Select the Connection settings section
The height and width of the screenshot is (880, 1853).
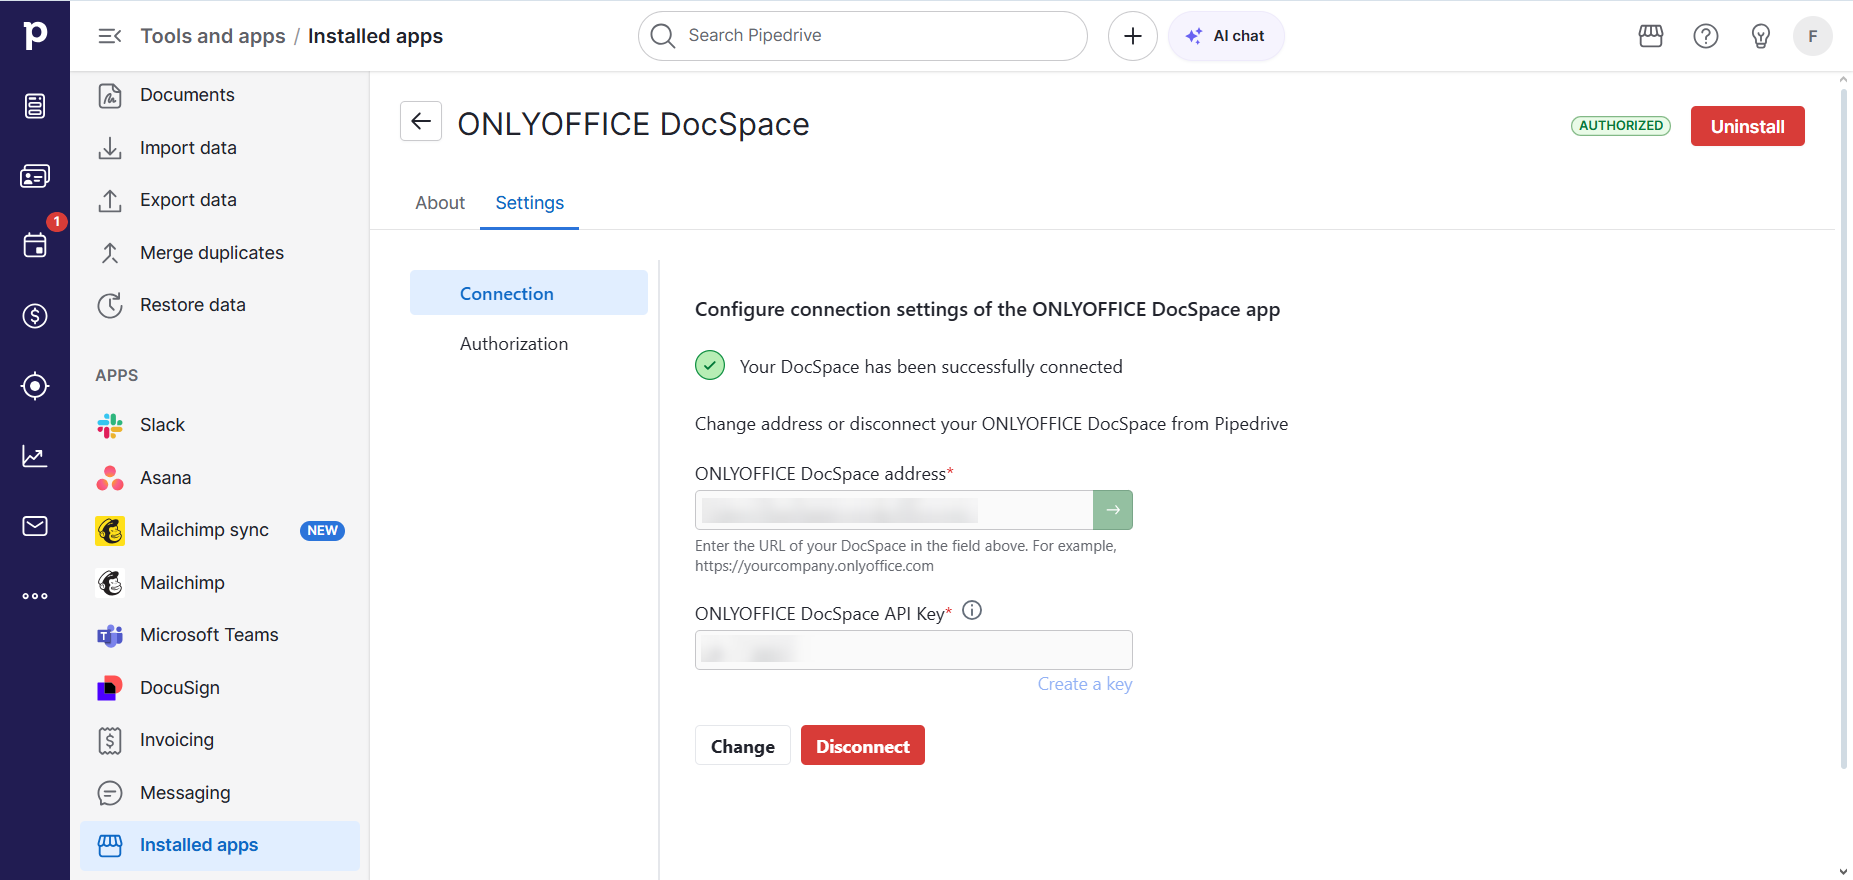529,293
